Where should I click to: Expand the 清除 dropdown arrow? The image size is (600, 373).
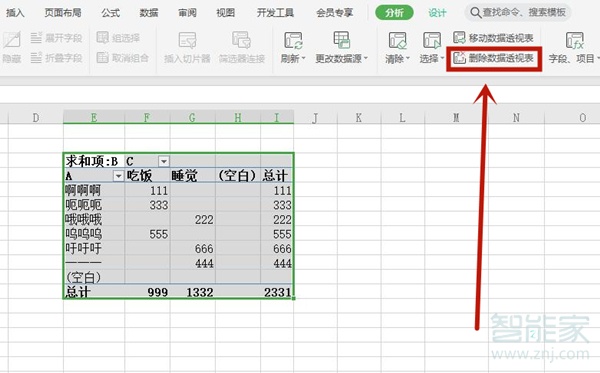[408, 59]
